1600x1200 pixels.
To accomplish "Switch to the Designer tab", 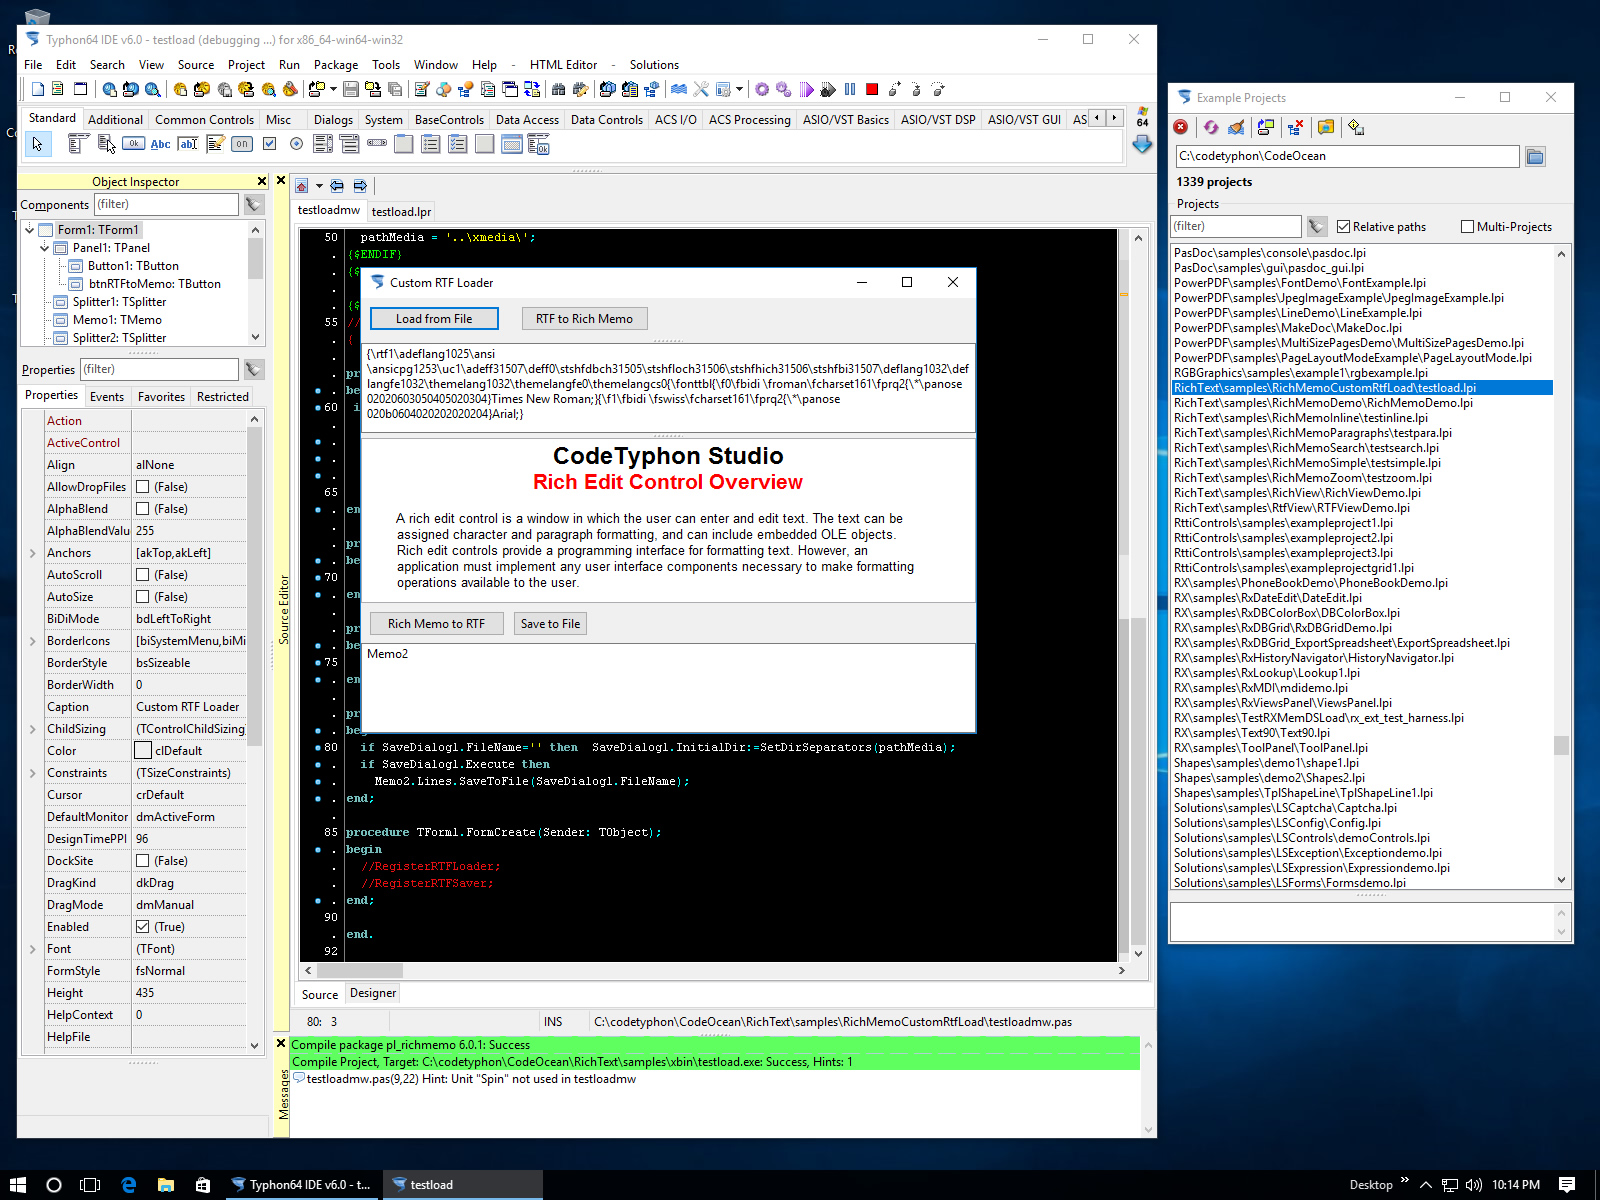I will click(x=373, y=993).
